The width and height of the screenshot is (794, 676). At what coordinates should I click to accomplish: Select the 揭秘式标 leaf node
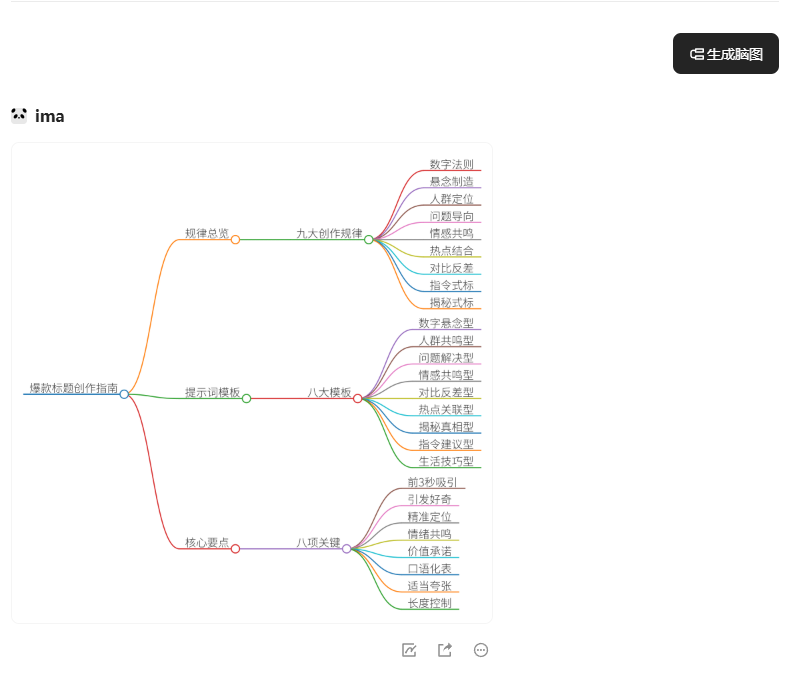point(451,302)
